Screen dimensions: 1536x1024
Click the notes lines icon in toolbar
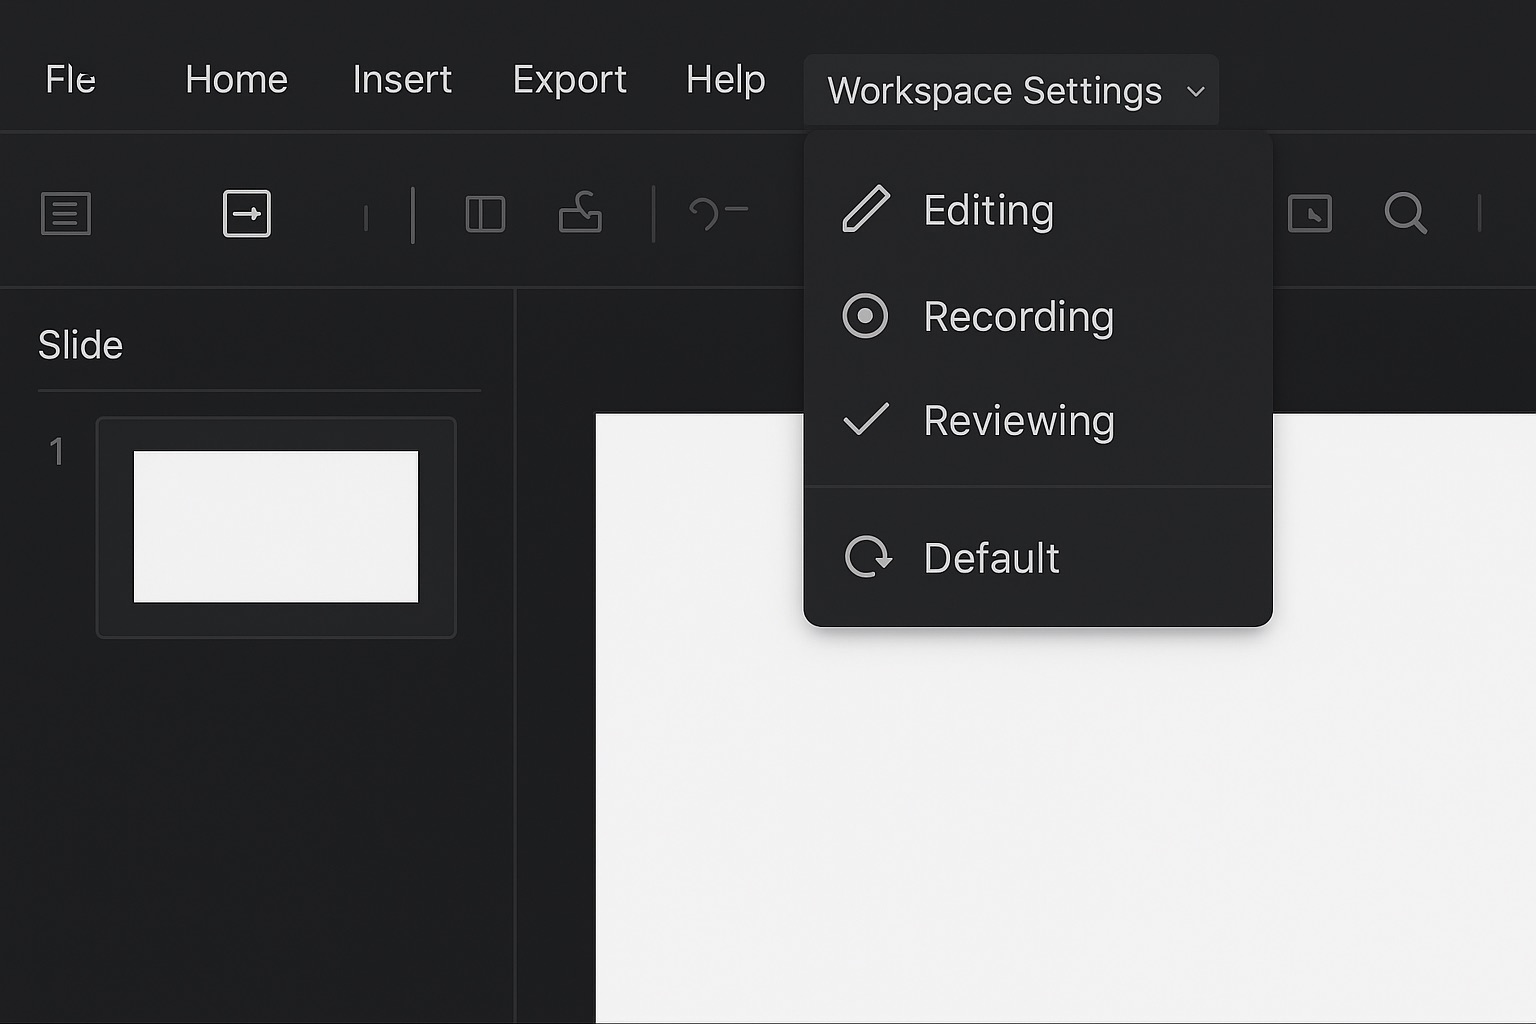coord(66,214)
